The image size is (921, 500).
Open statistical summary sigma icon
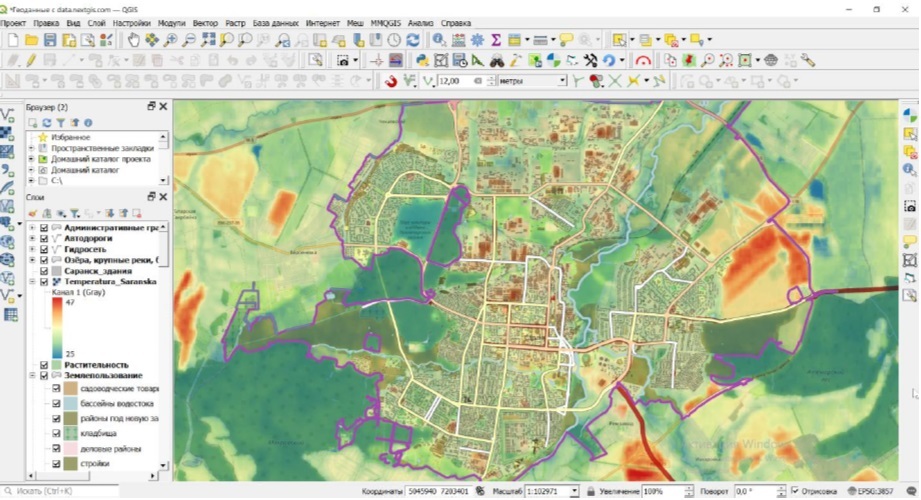(x=495, y=40)
